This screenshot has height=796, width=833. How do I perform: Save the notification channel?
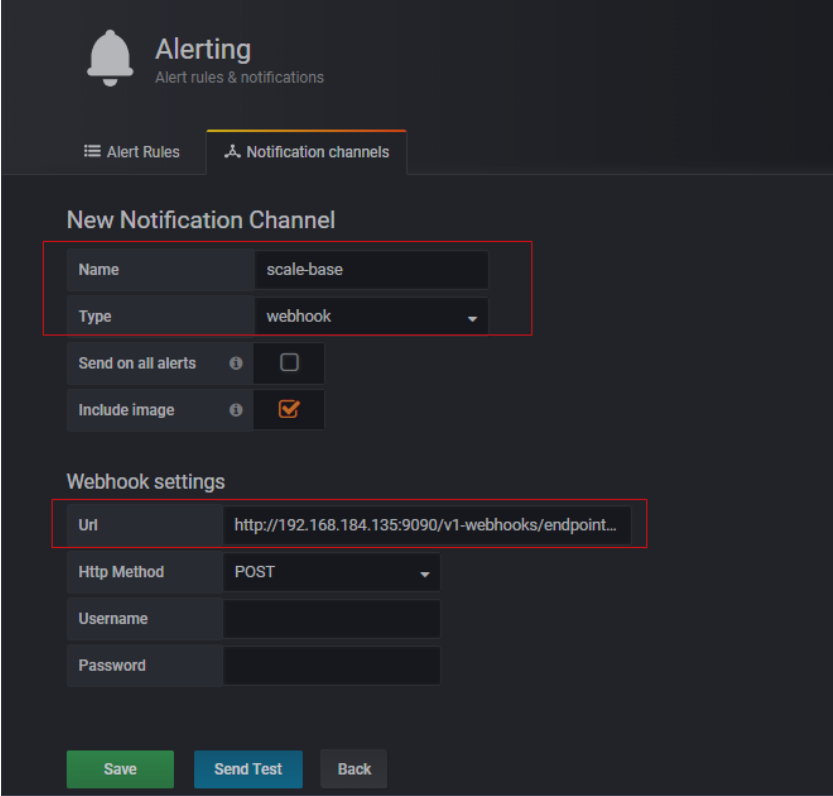[x=120, y=769]
